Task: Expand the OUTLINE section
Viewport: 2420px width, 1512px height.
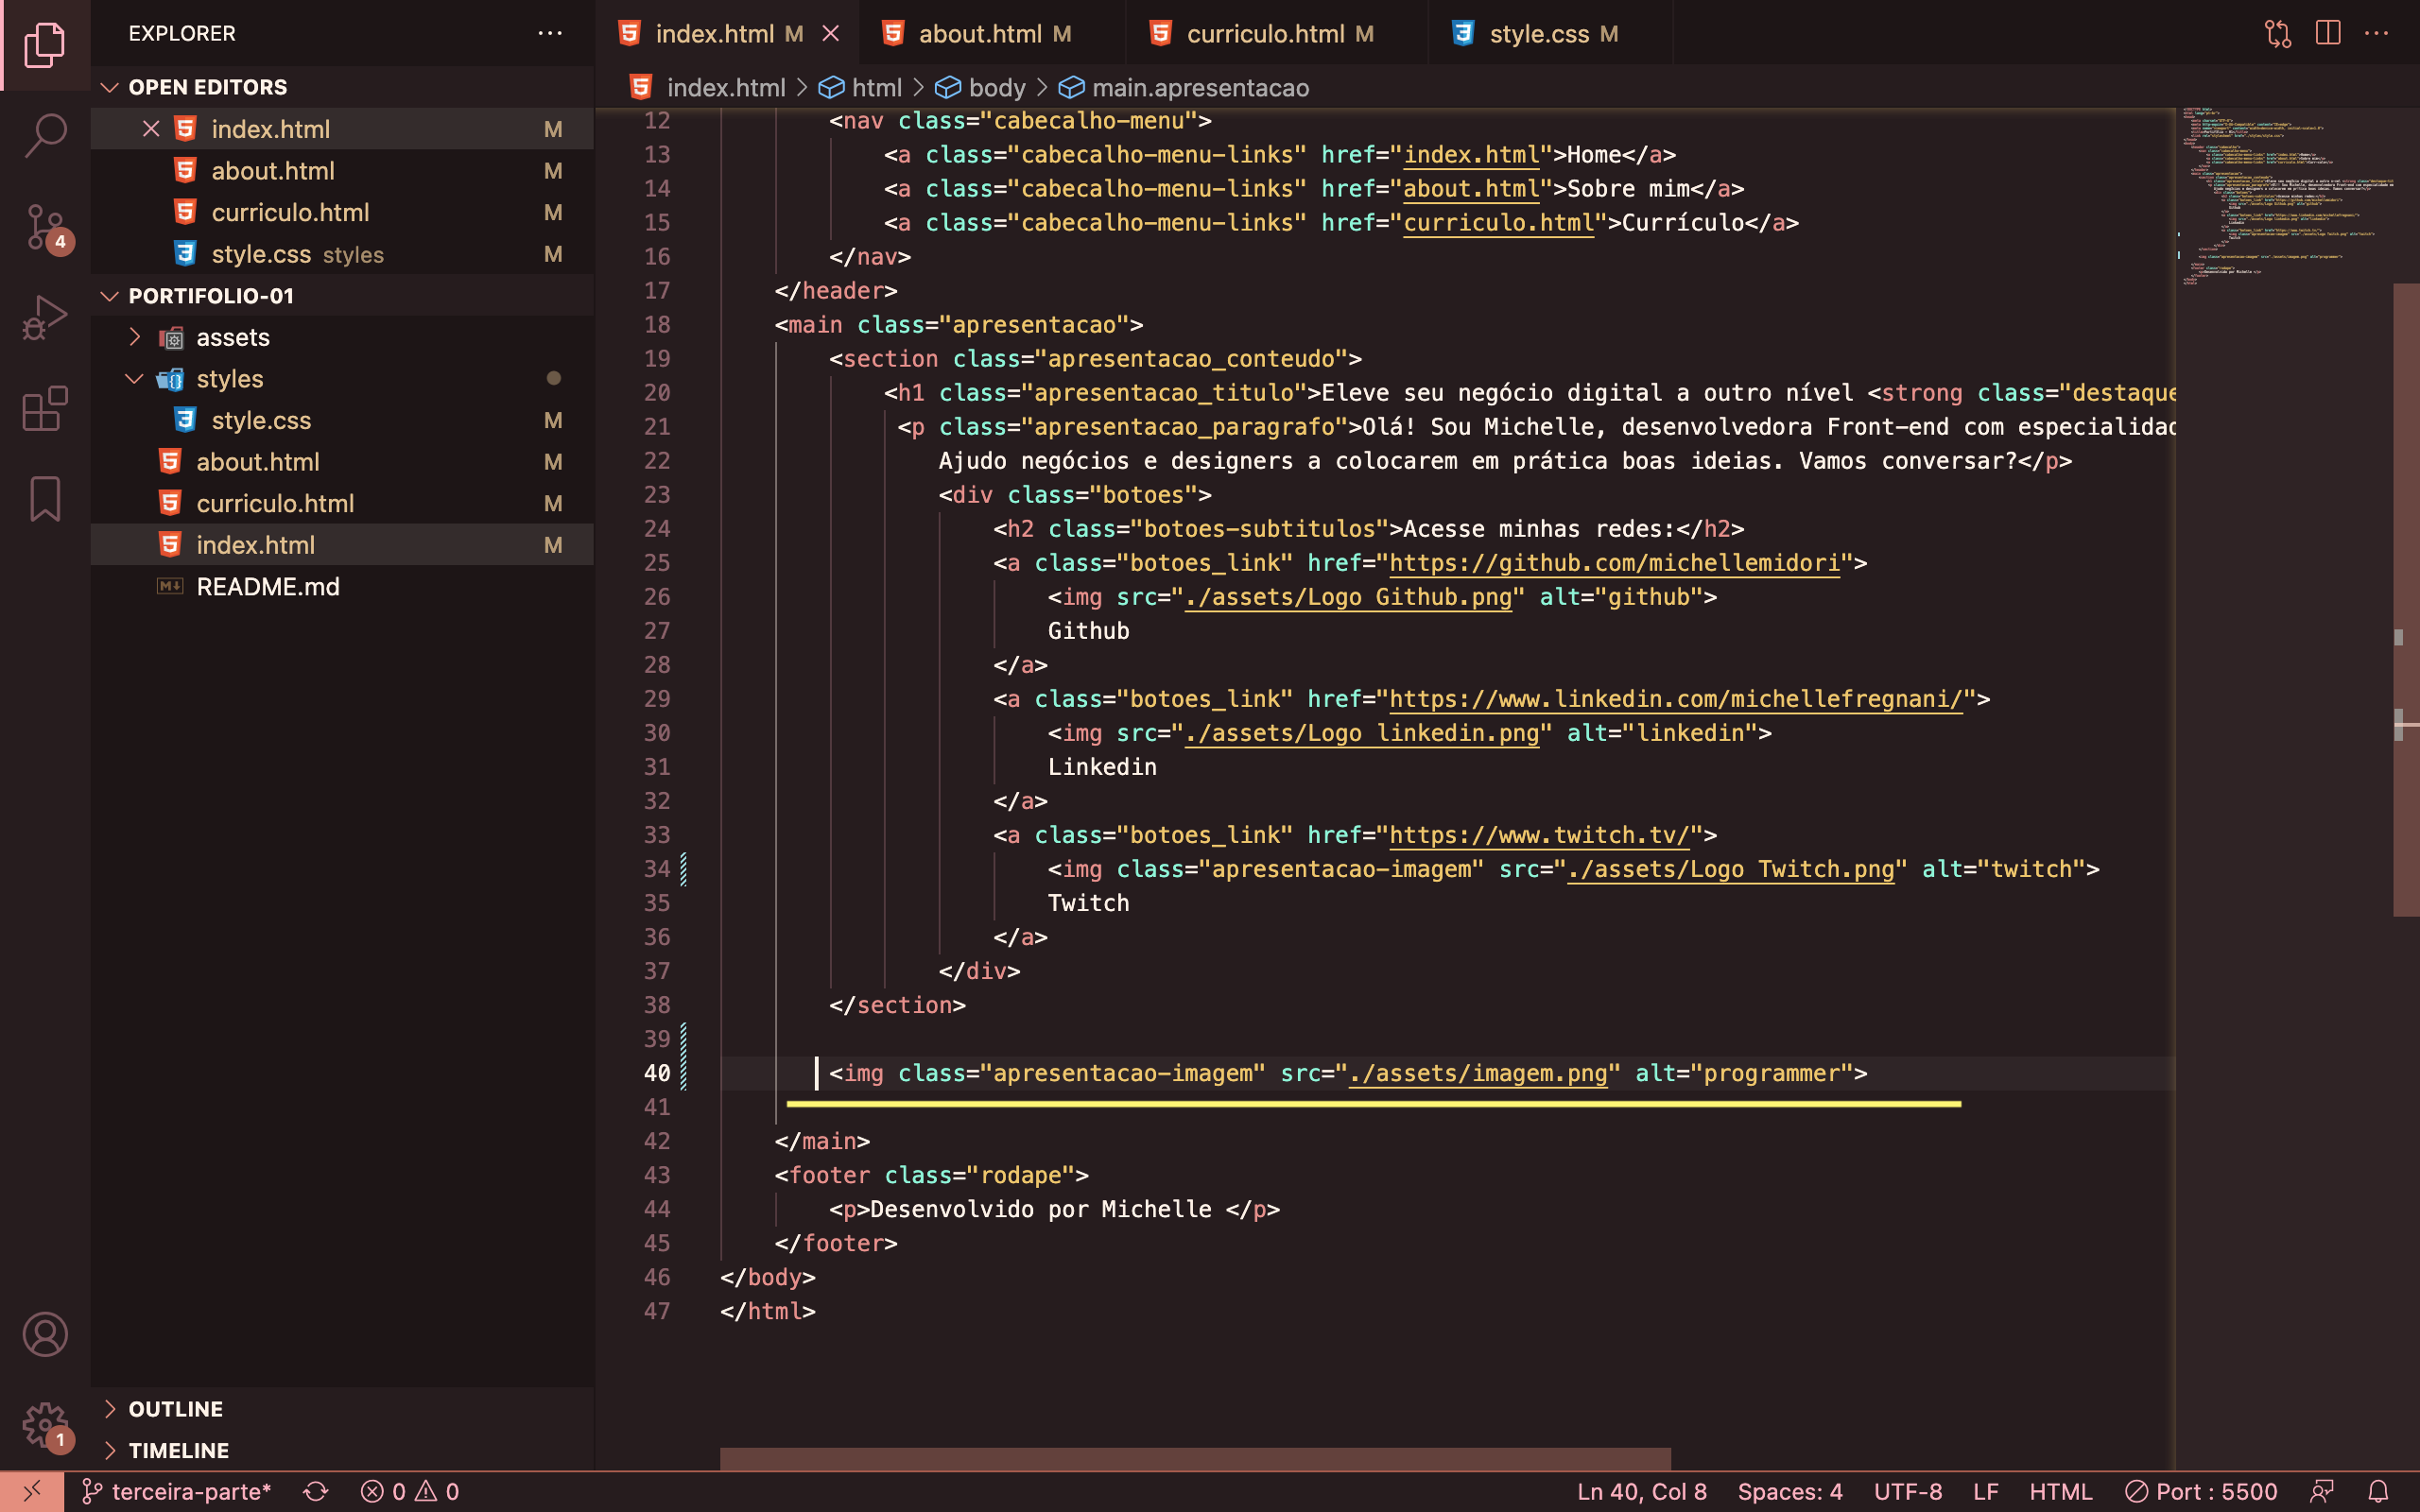Action: coord(342,1408)
